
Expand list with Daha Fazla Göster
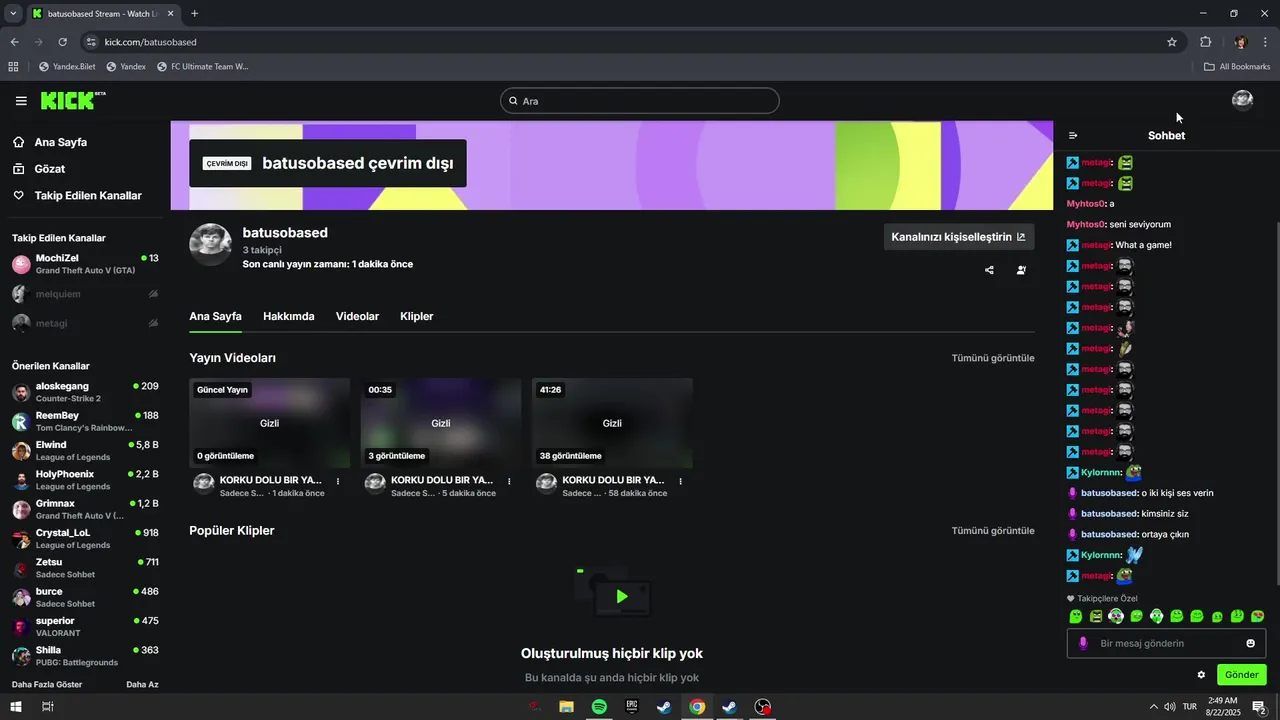(x=47, y=685)
